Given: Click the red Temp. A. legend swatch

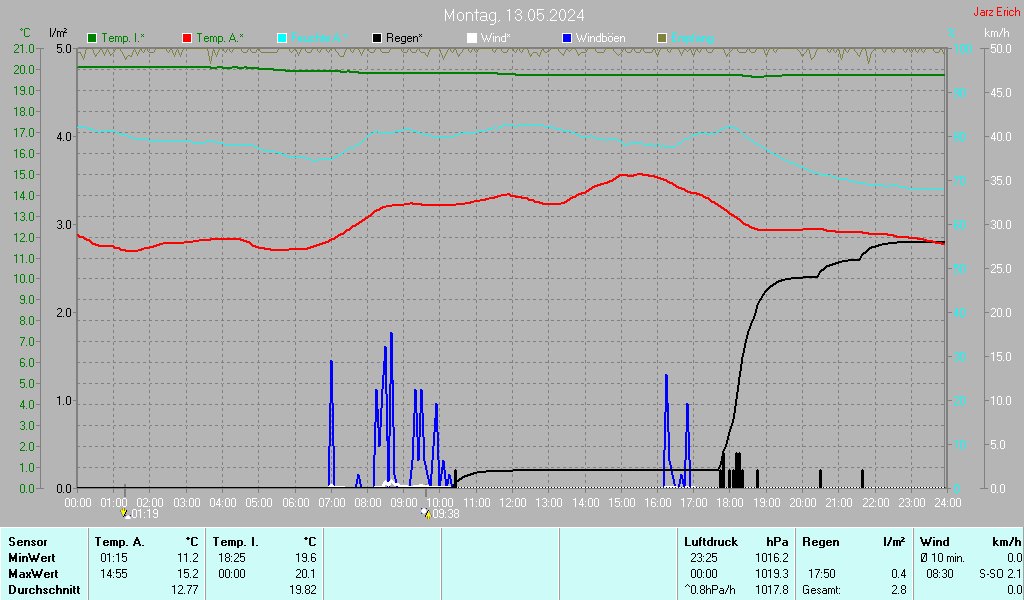Looking at the screenshot, I should (187, 38).
